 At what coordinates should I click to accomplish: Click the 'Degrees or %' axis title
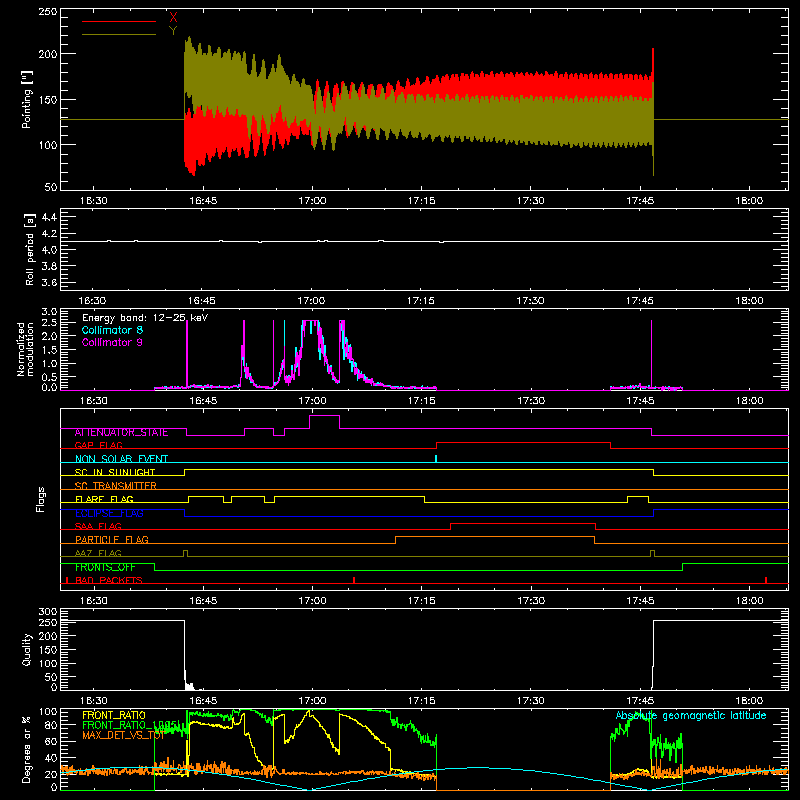27,749
